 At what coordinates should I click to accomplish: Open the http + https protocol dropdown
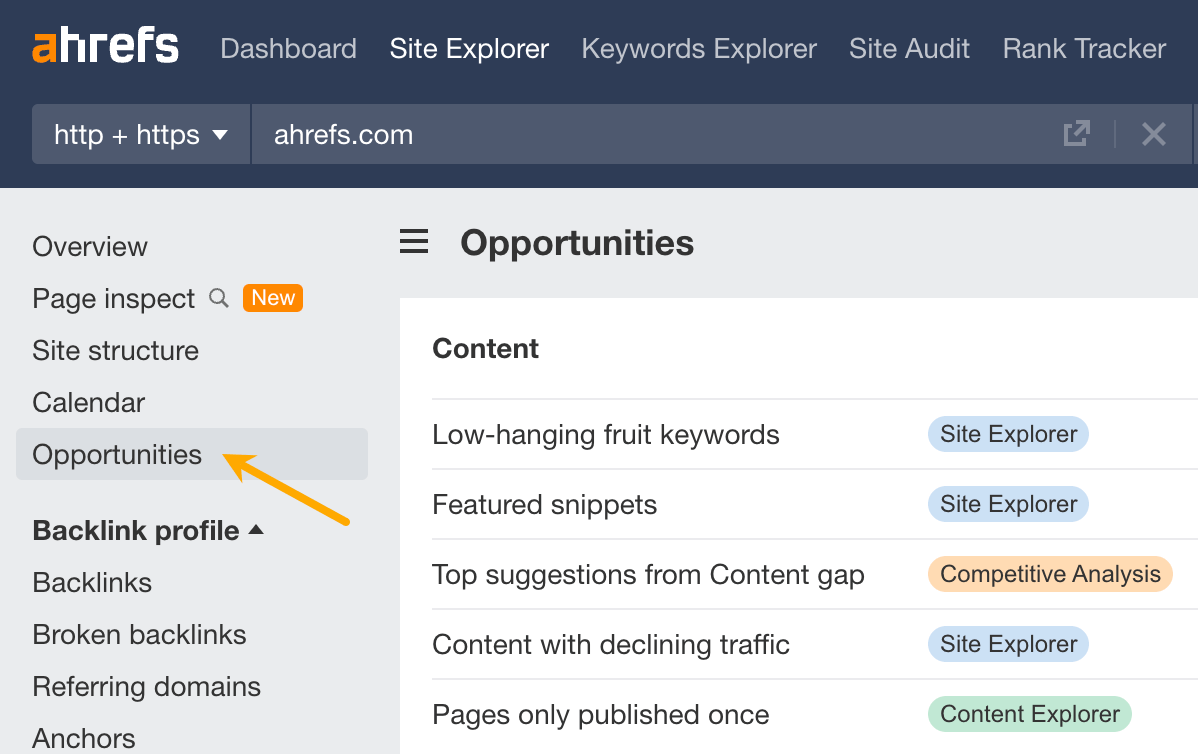coord(140,133)
